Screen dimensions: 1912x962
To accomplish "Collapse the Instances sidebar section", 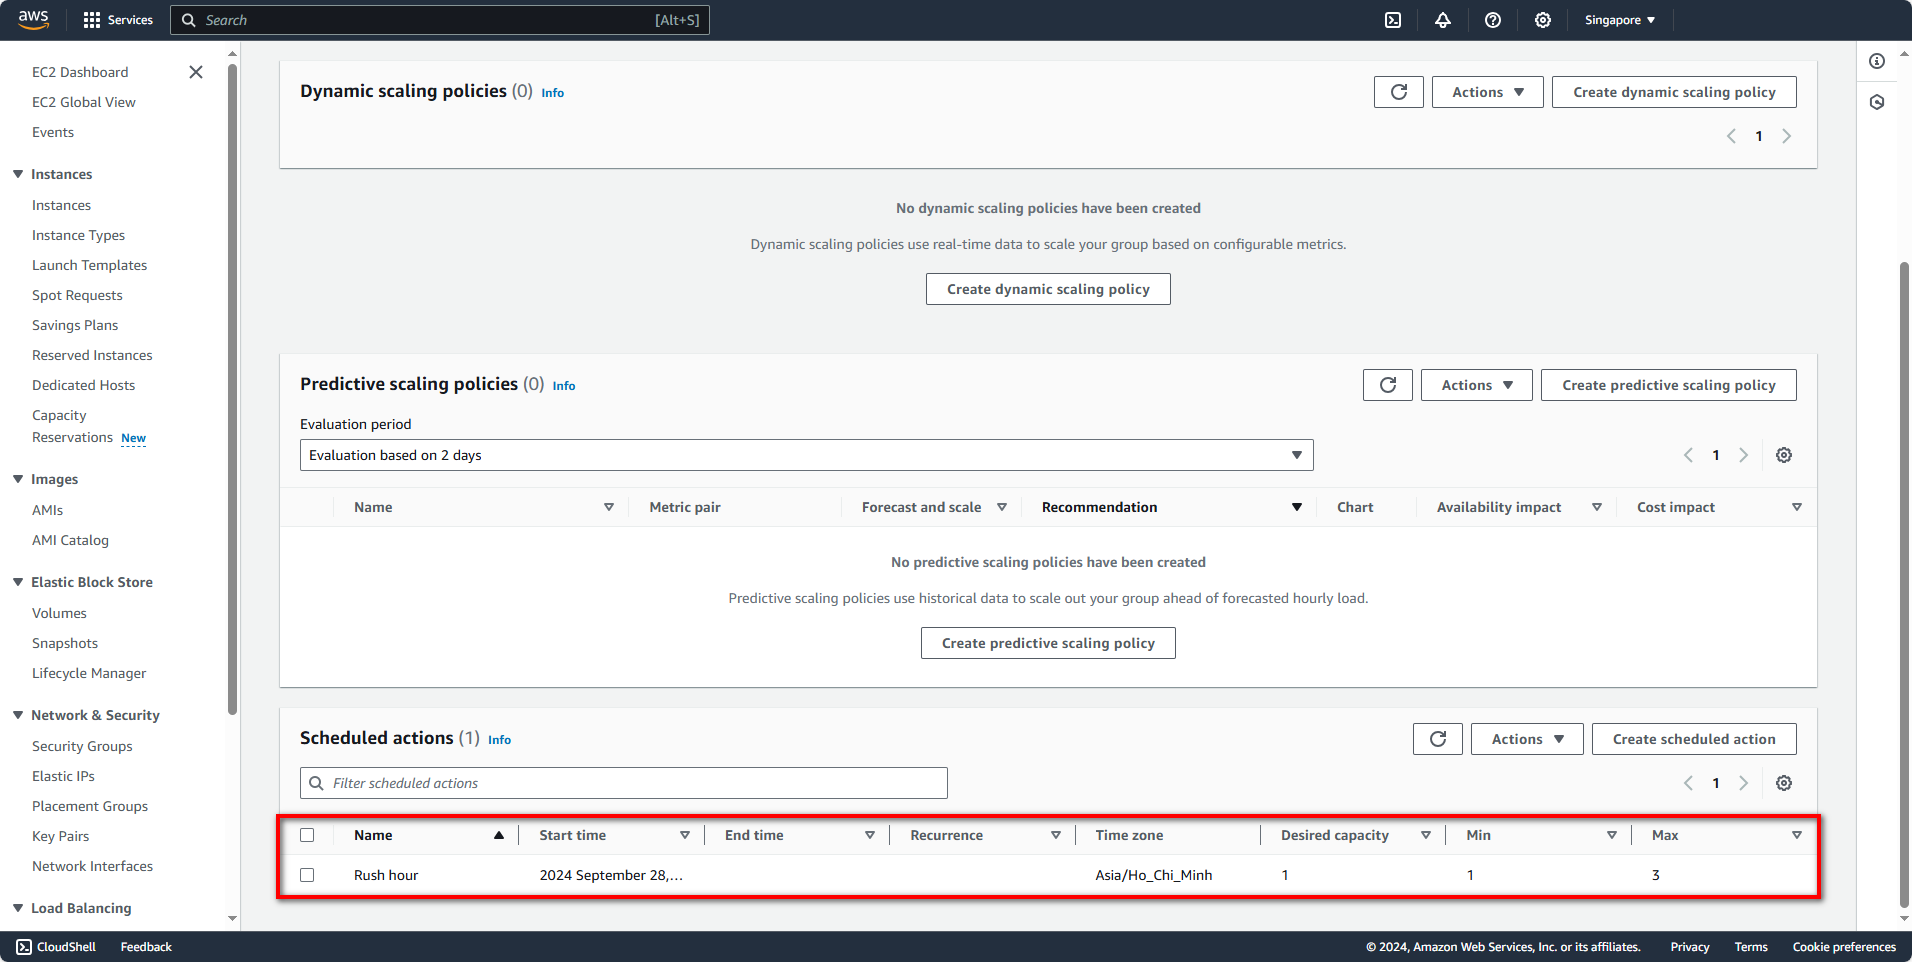I will [17, 174].
